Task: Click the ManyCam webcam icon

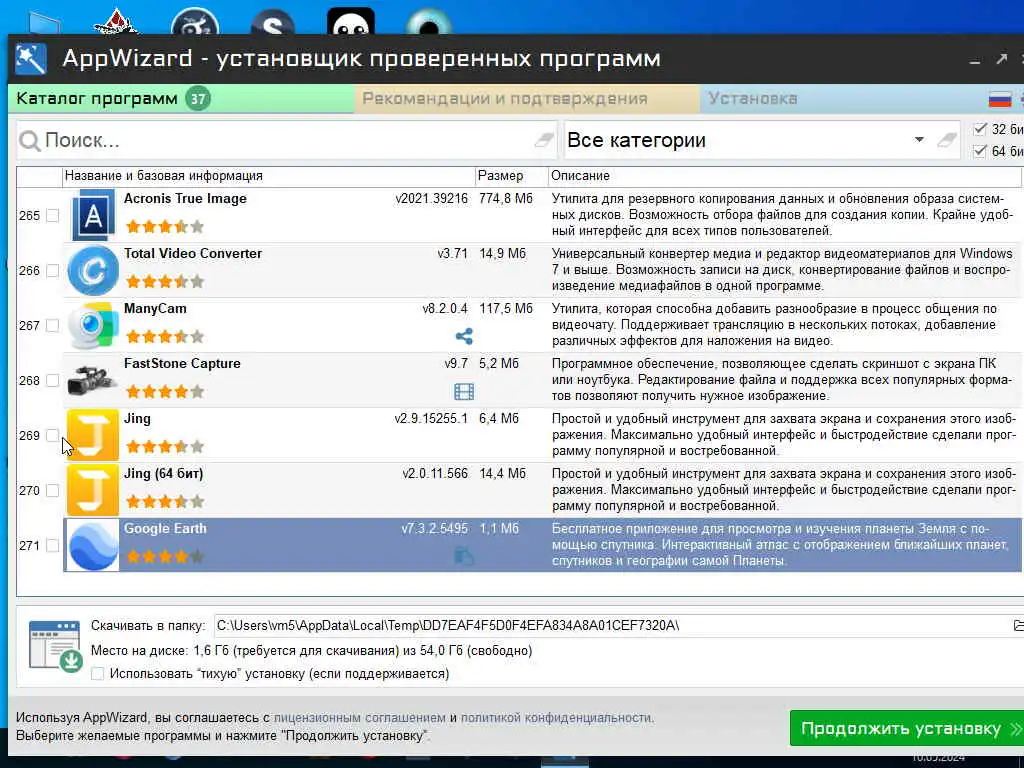Action: [x=93, y=325]
